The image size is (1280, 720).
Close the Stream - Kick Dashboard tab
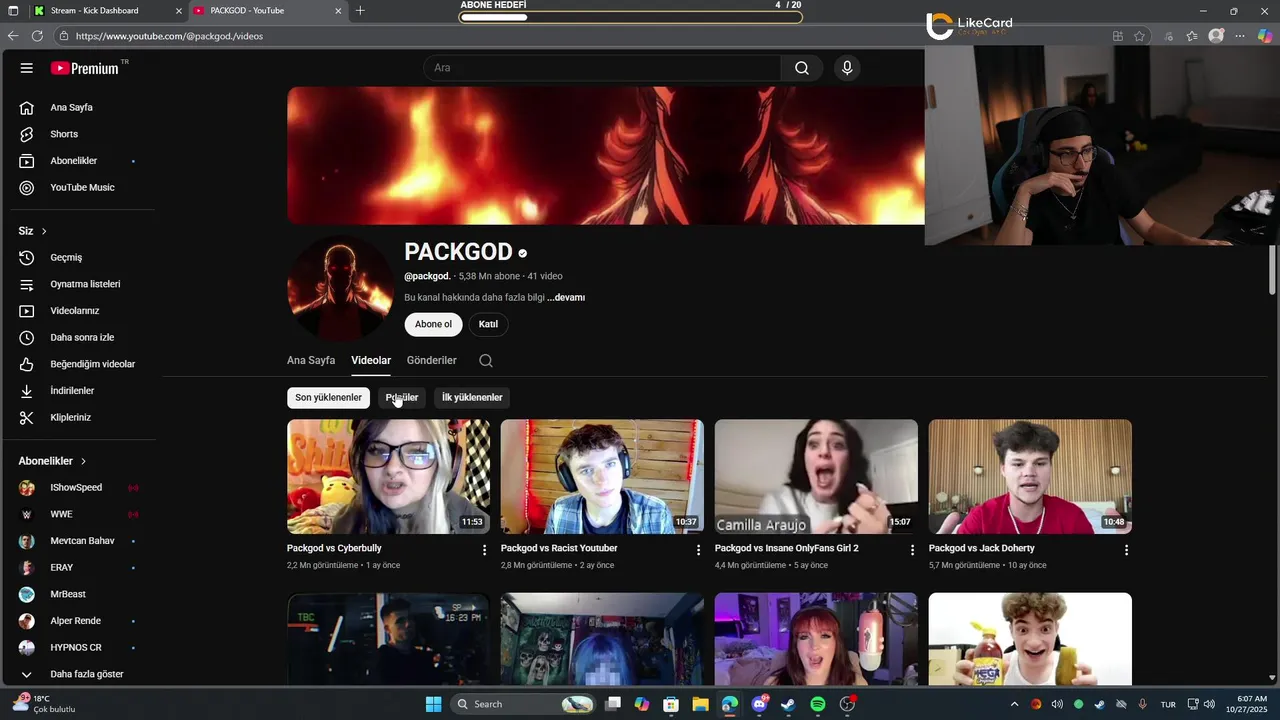pos(179,11)
